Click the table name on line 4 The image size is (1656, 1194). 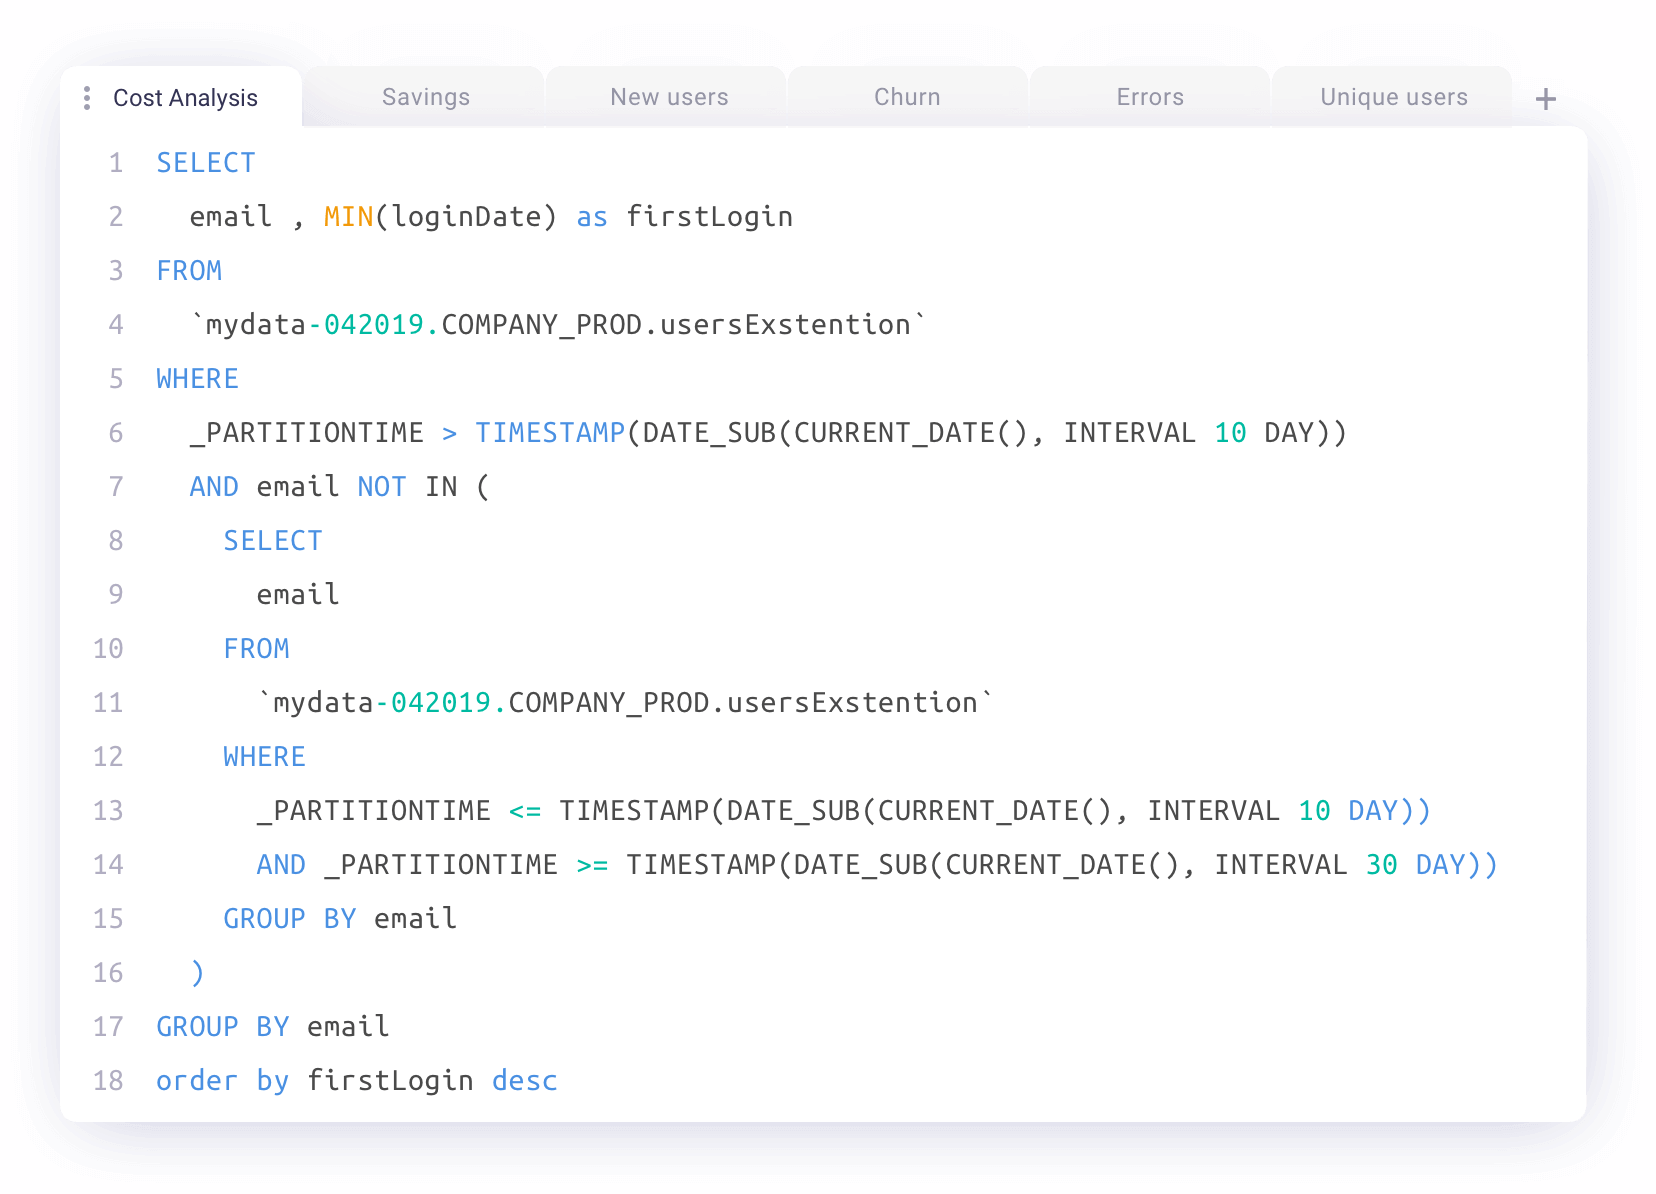[558, 325]
